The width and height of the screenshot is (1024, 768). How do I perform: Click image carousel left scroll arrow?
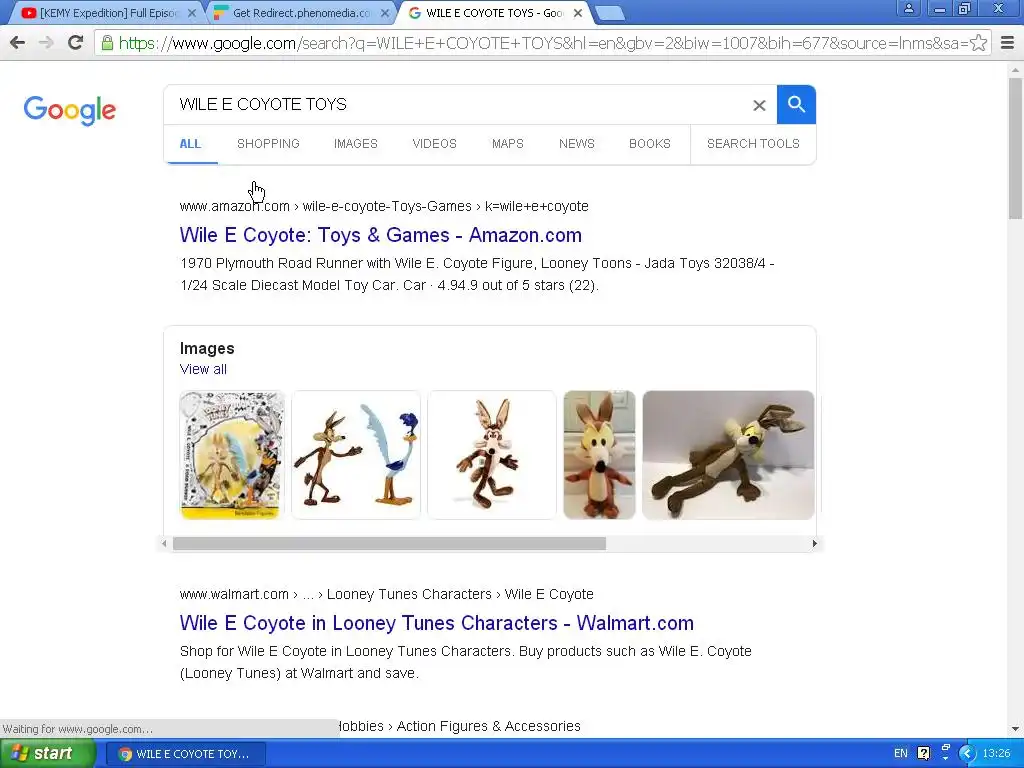(x=164, y=543)
